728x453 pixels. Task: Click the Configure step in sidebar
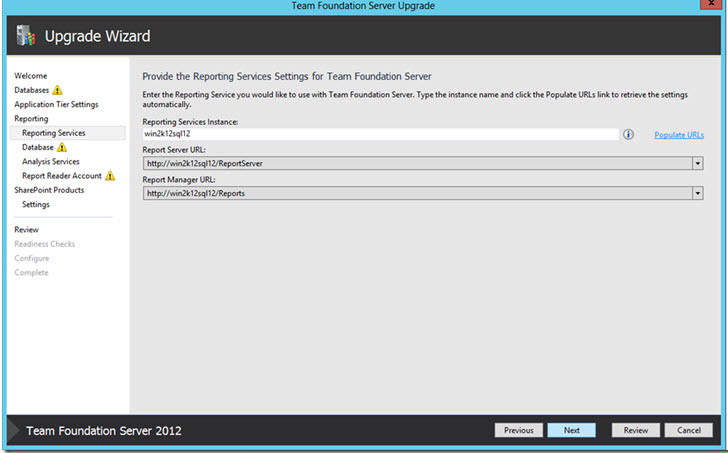(32, 259)
